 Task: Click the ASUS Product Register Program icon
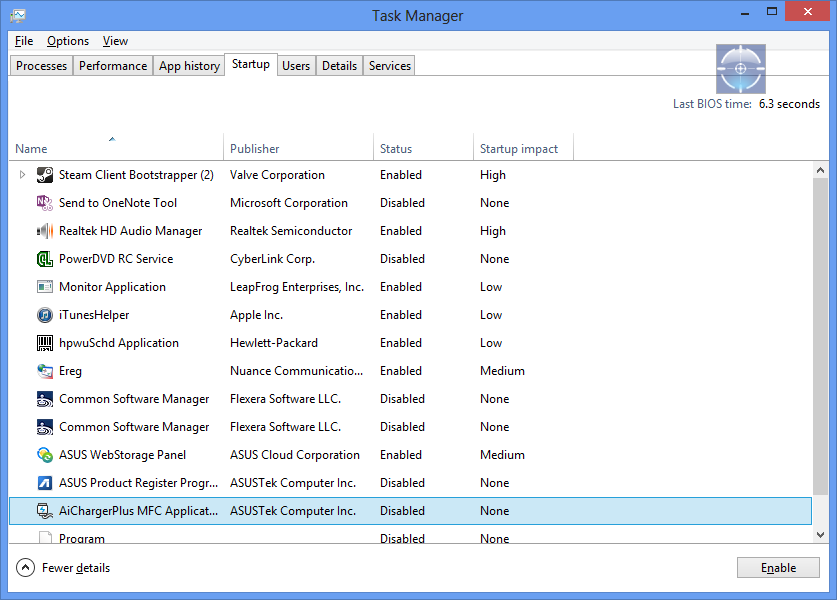pos(45,483)
